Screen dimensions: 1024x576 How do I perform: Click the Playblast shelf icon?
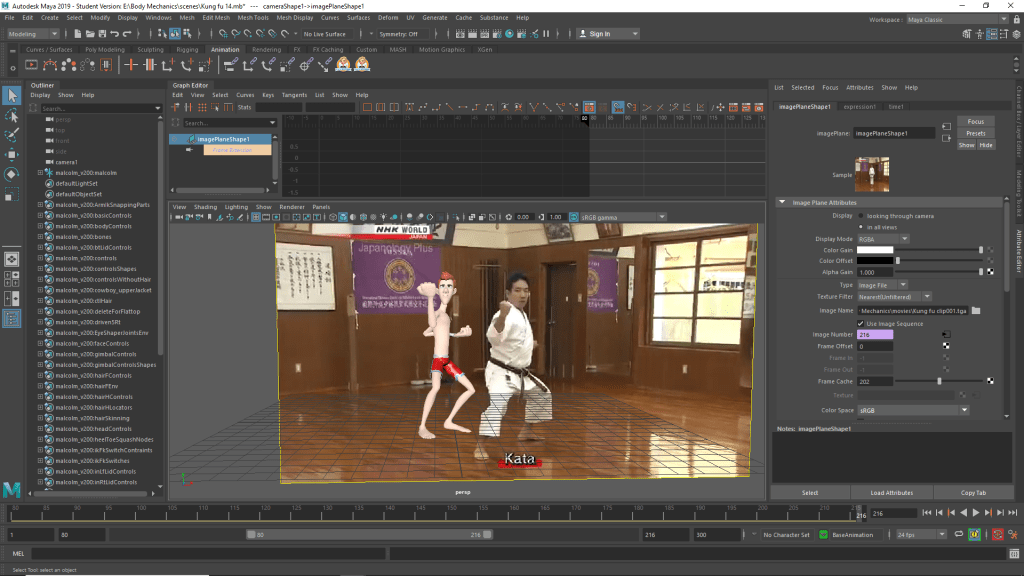(x=31, y=65)
